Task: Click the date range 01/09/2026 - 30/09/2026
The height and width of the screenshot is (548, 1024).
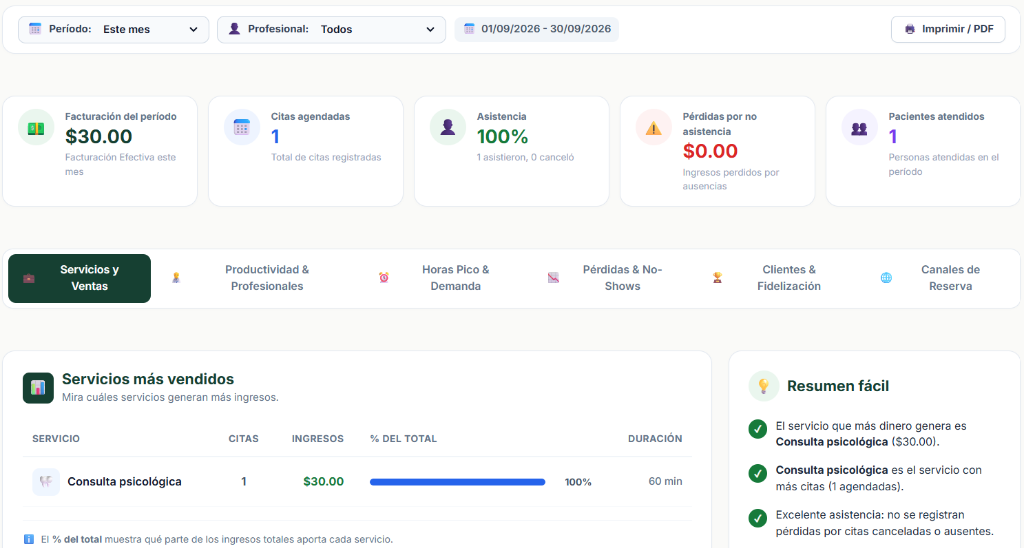Action: pyautogui.click(x=537, y=29)
